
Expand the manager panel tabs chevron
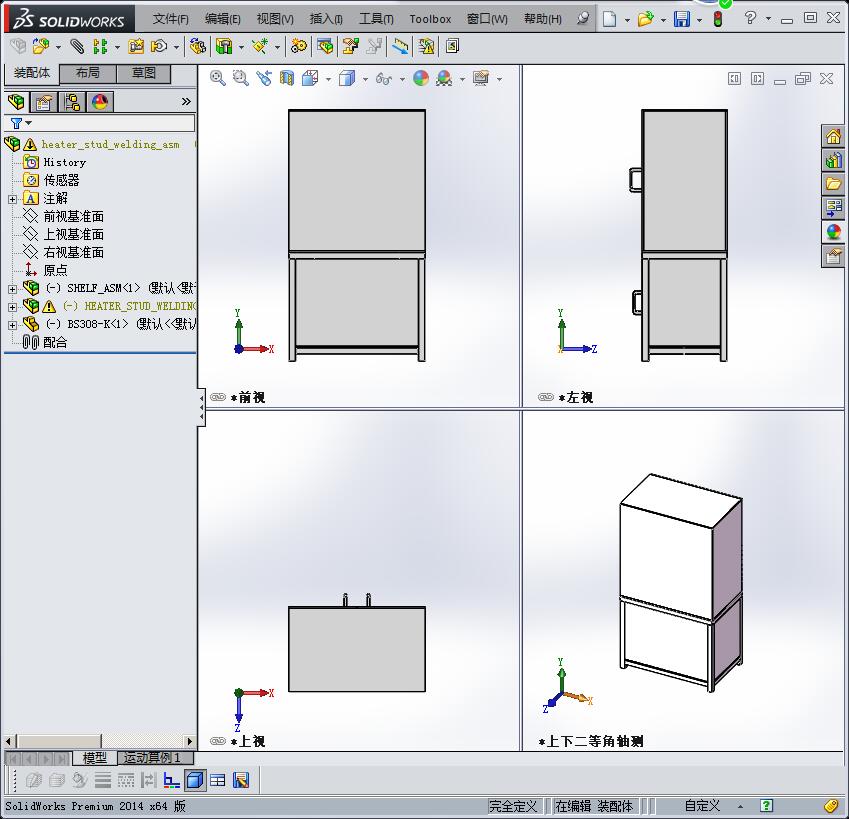(x=186, y=101)
